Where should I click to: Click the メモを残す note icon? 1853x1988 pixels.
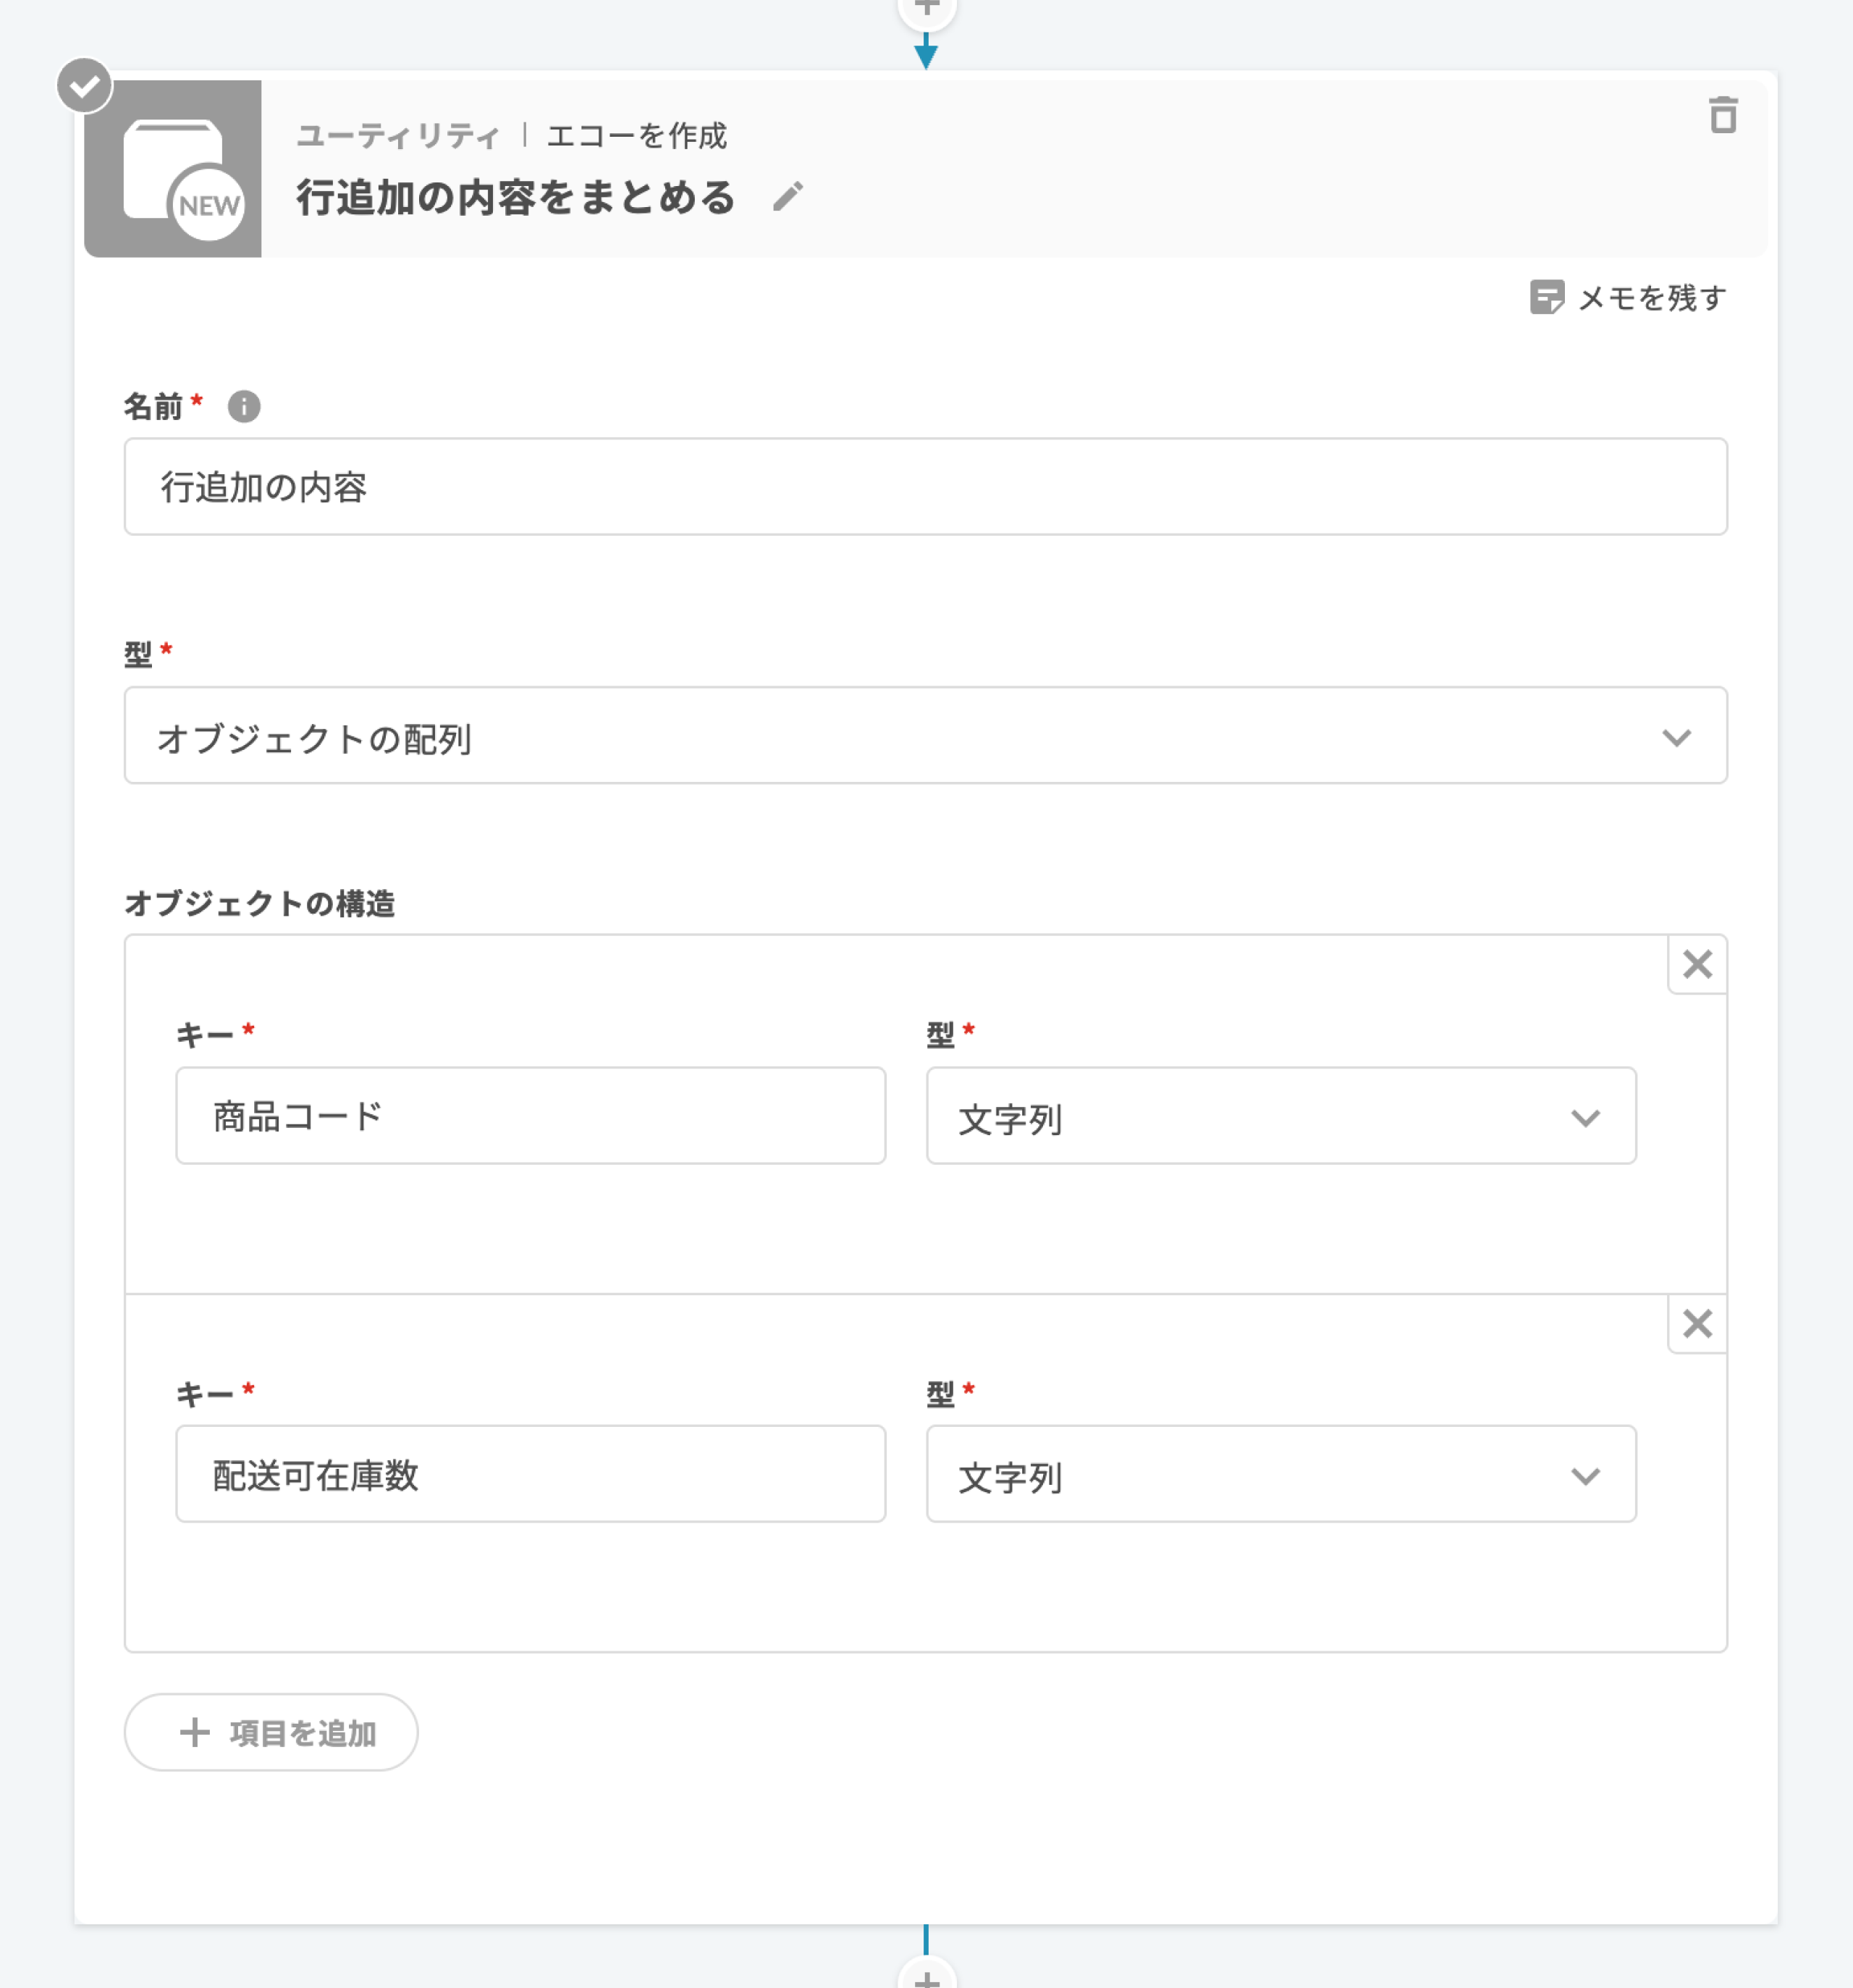click(1546, 297)
